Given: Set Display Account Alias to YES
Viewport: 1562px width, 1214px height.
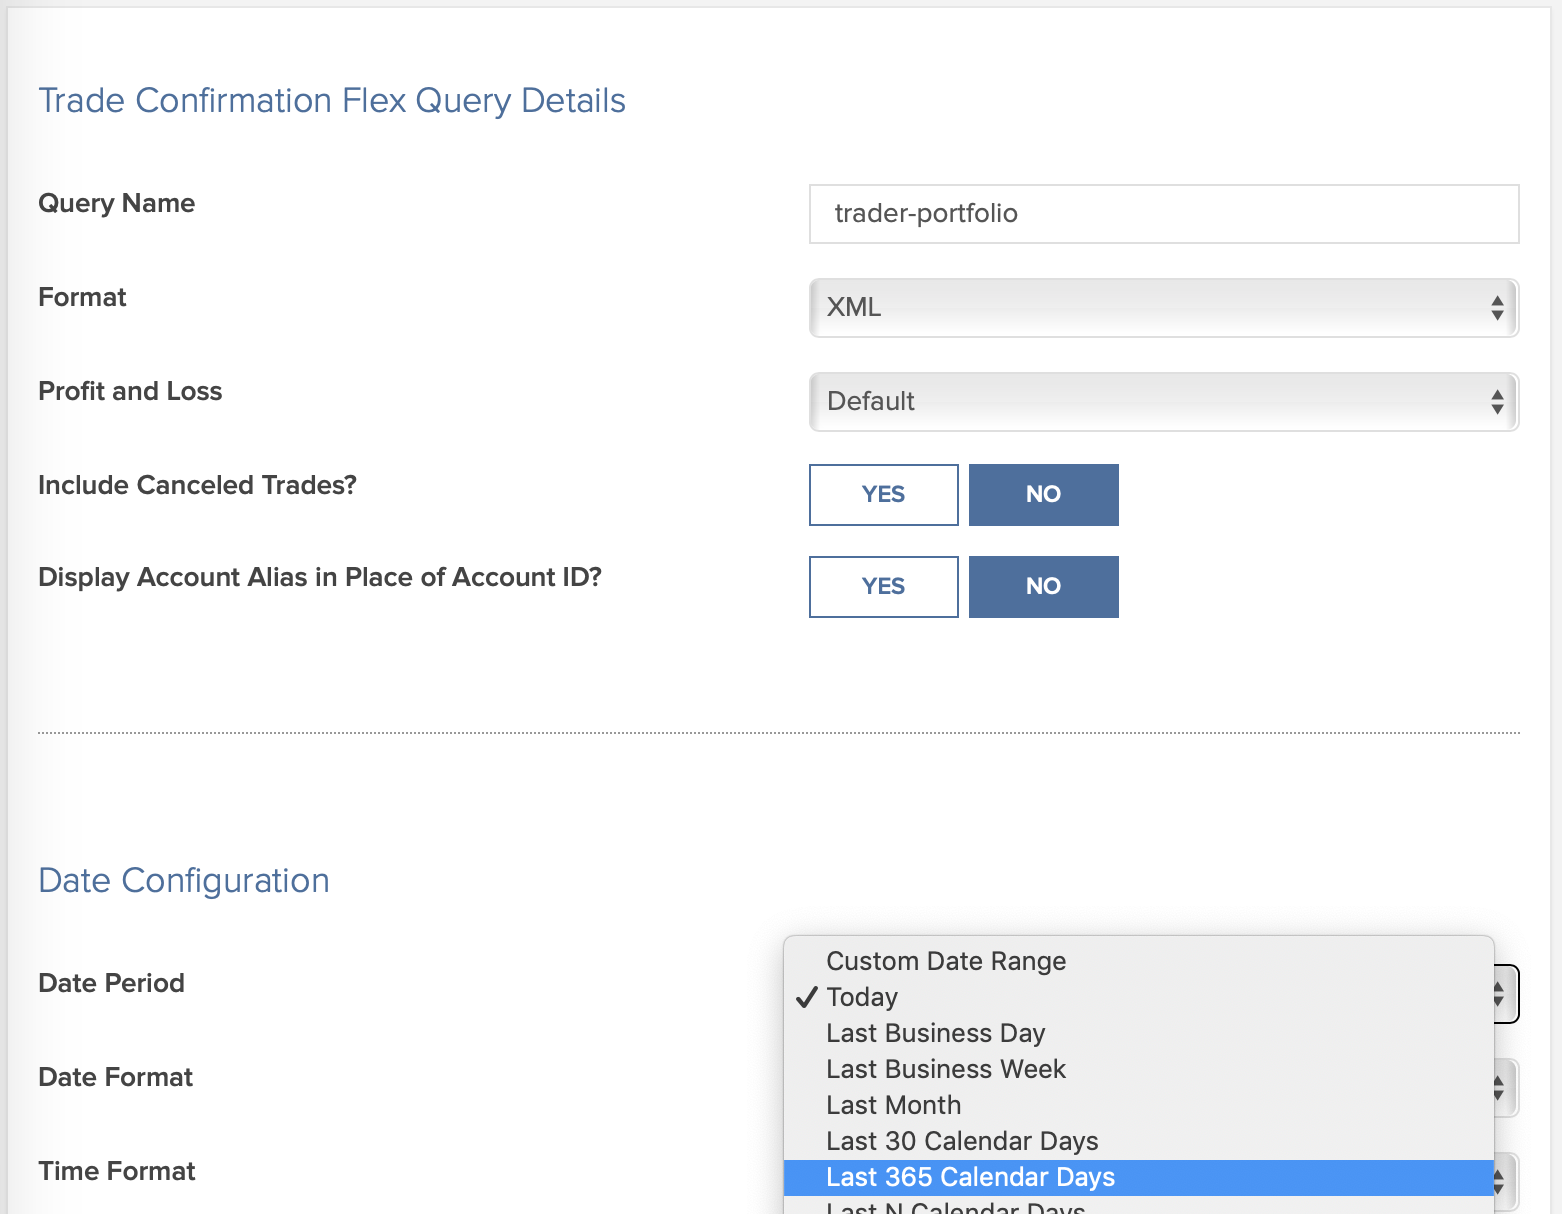Looking at the screenshot, I should point(882,586).
